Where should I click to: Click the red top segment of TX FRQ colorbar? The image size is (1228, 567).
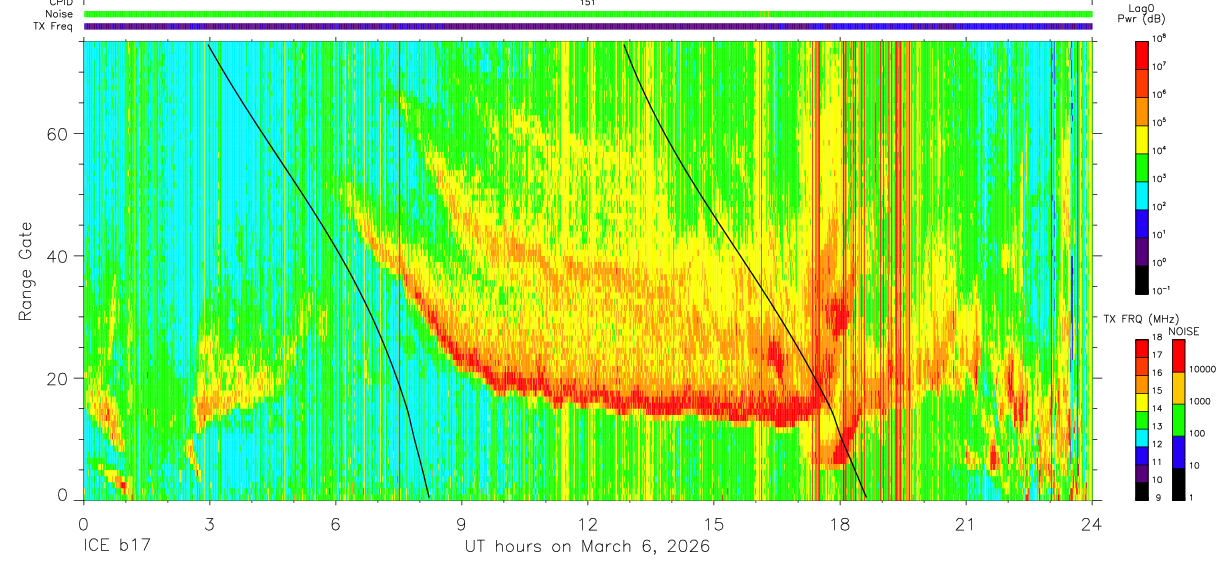click(1142, 349)
